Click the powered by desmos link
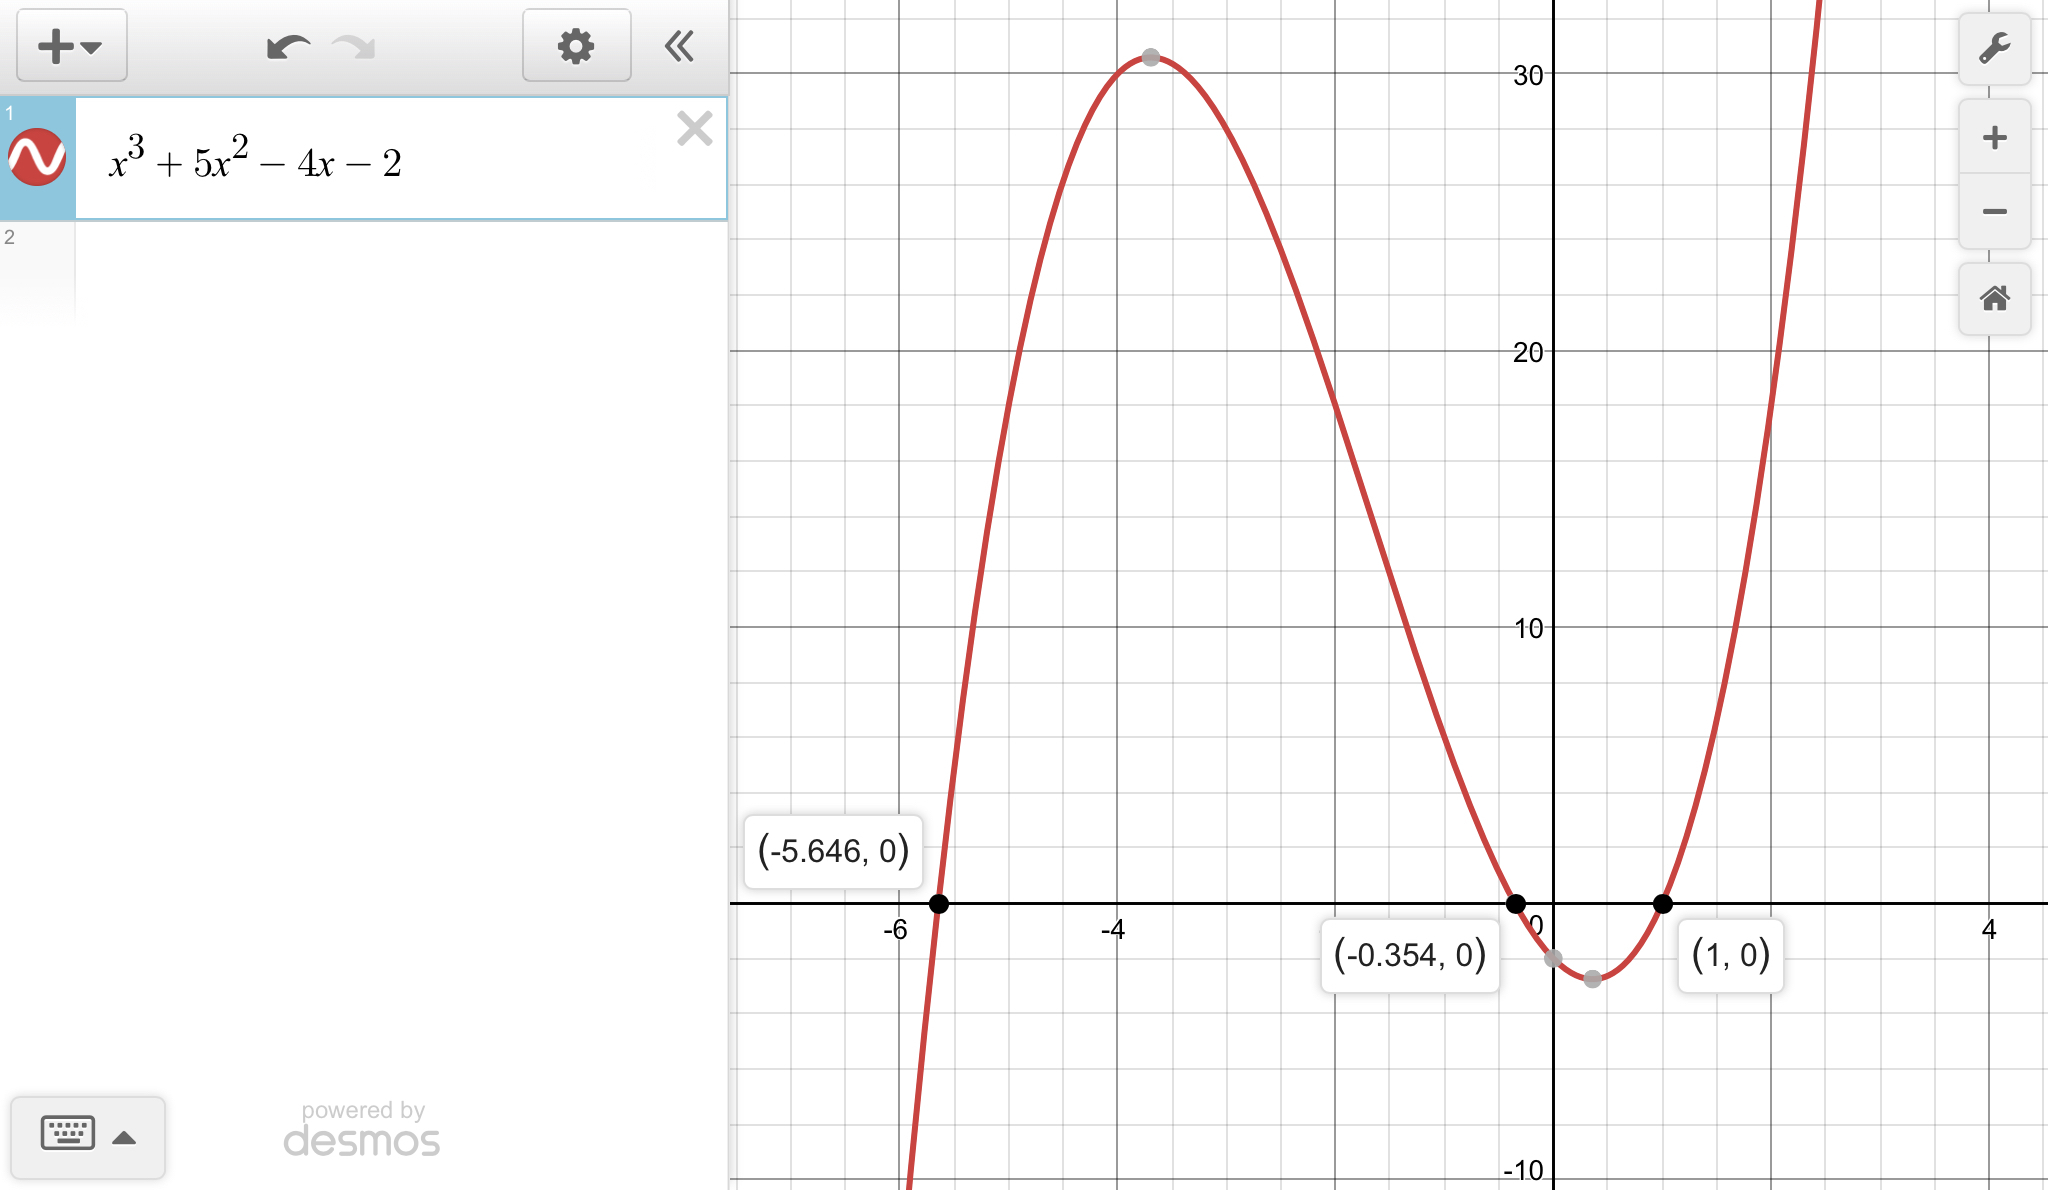Viewport: 2048px width, 1190px height. [361, 1130]
